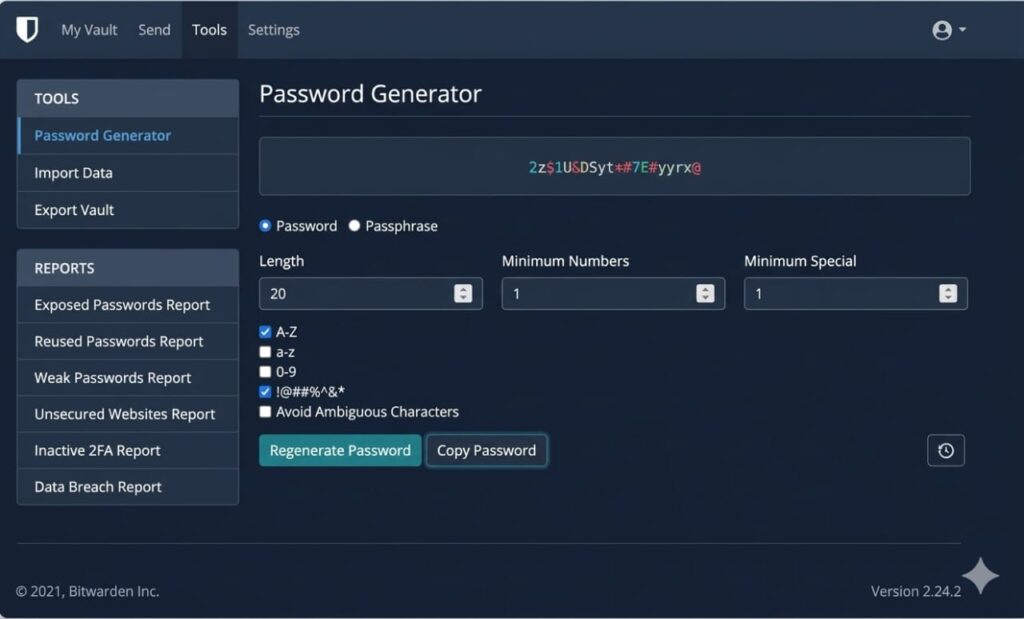Uncheck the A-Z uppercase checkbox
The height and width of the screenshot is (619, 1024).
click(266, 332)
